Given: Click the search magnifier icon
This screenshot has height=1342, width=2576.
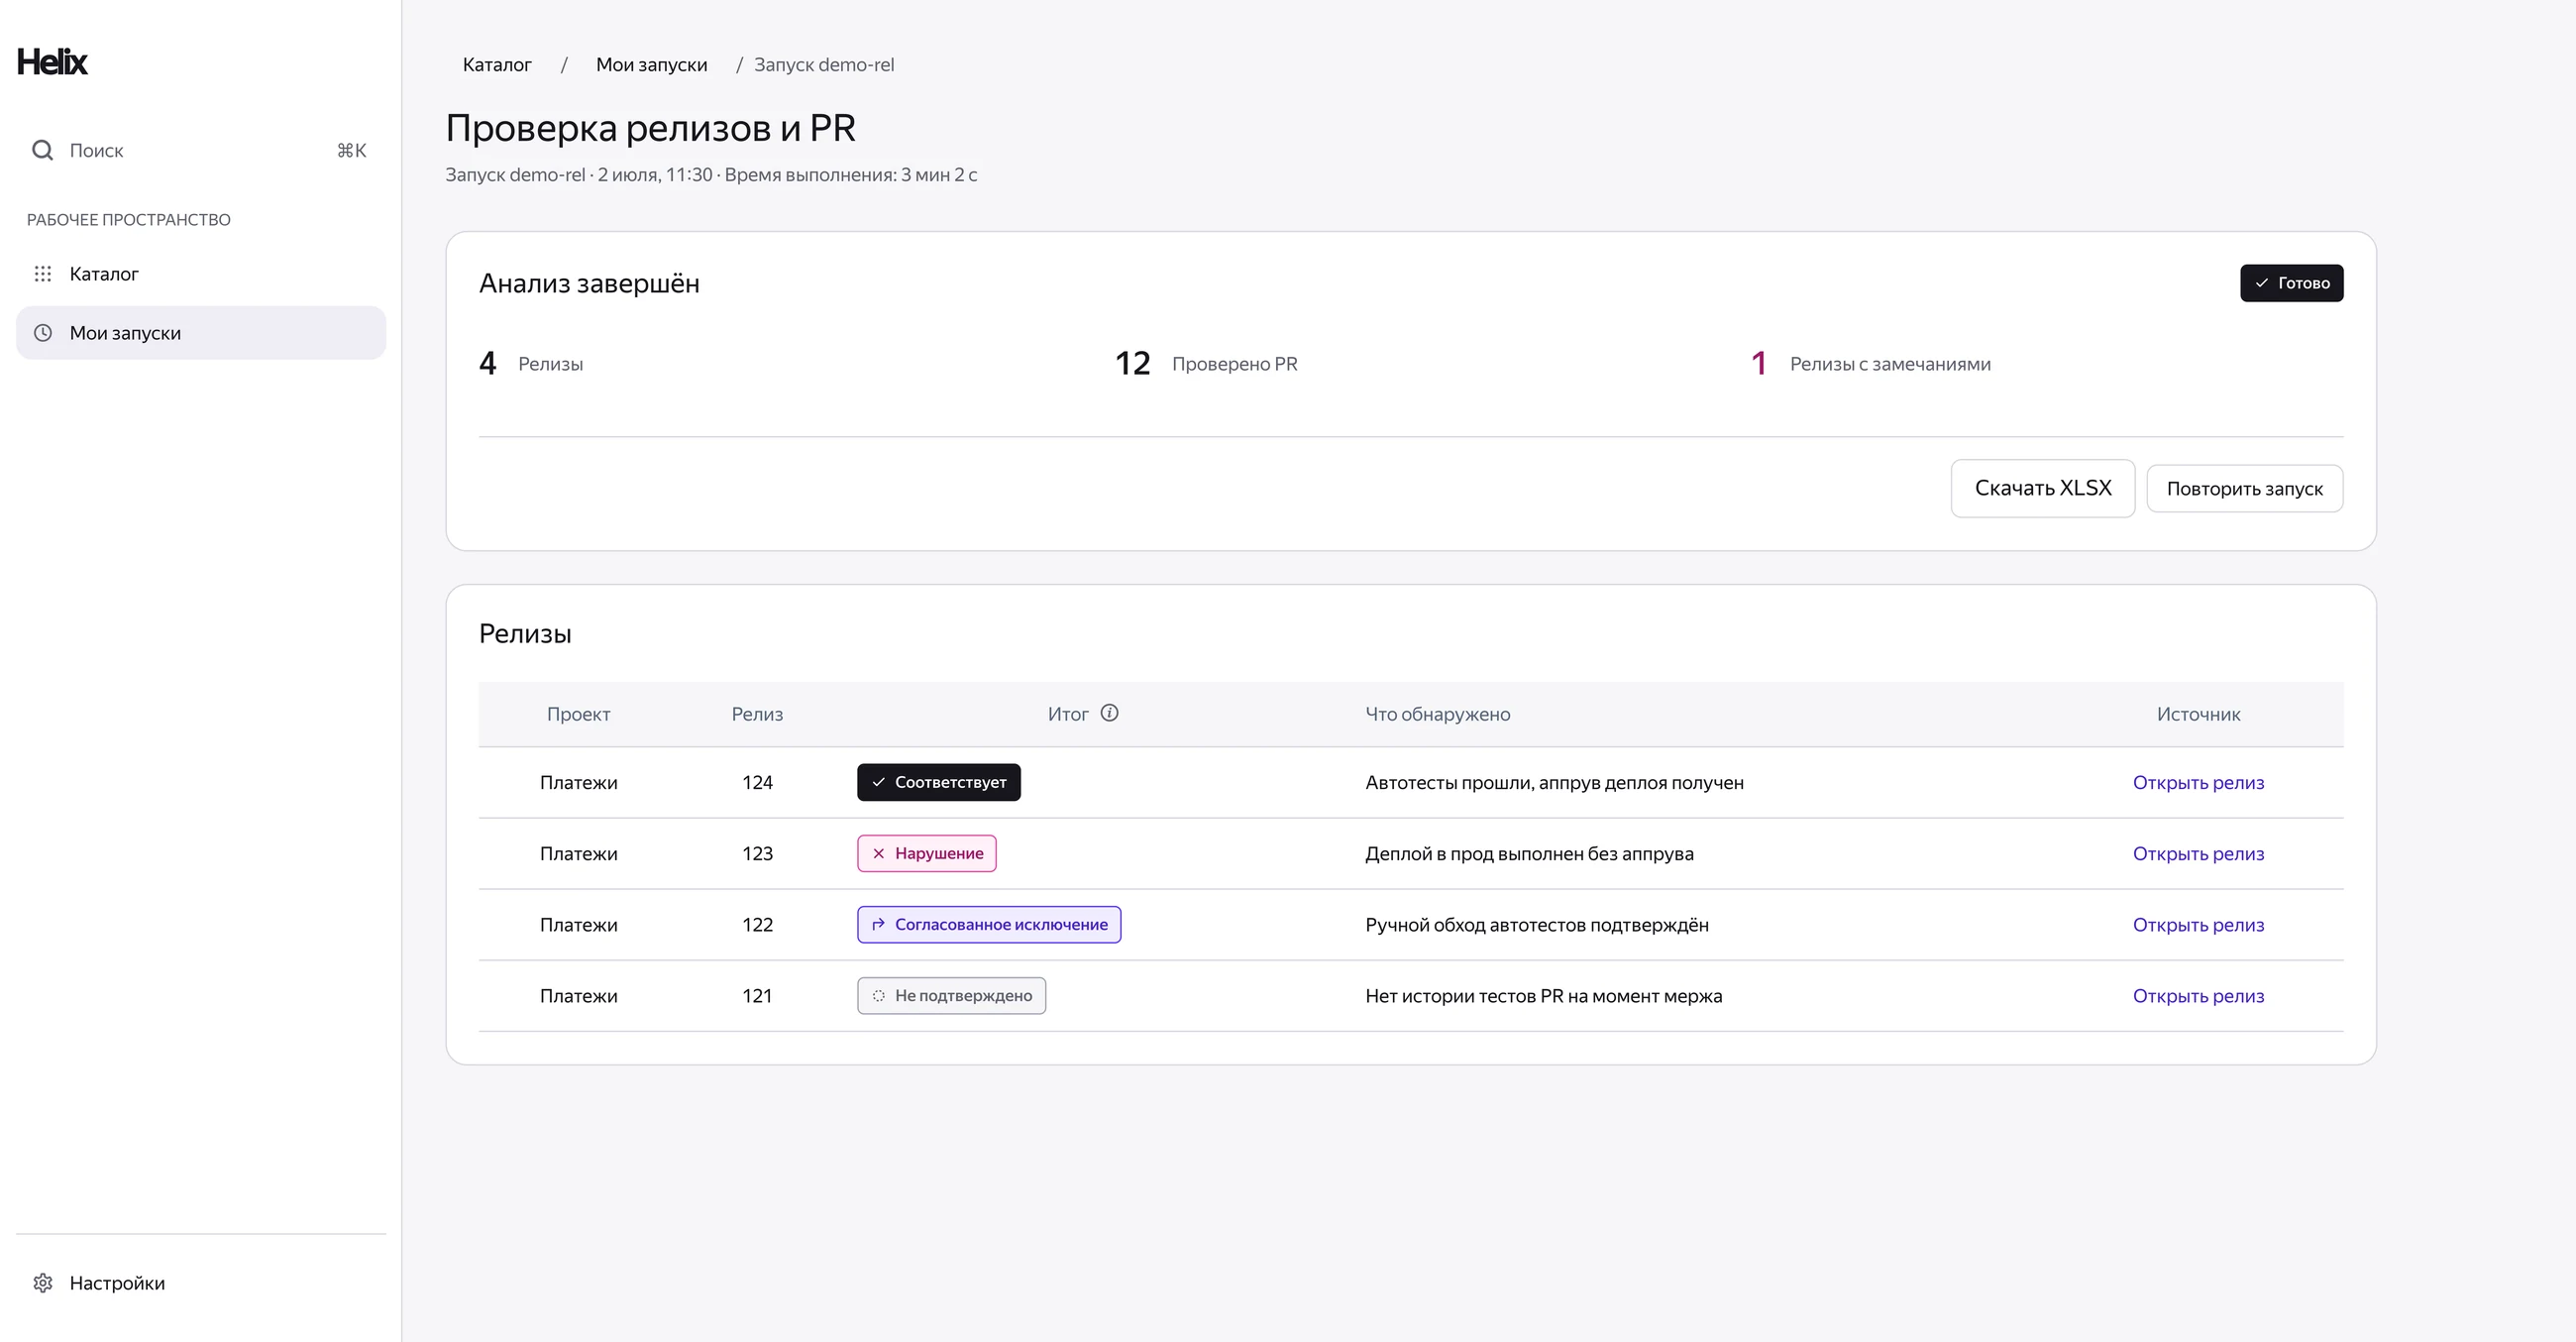Looking at the screenshot, I should coord(42,150).
